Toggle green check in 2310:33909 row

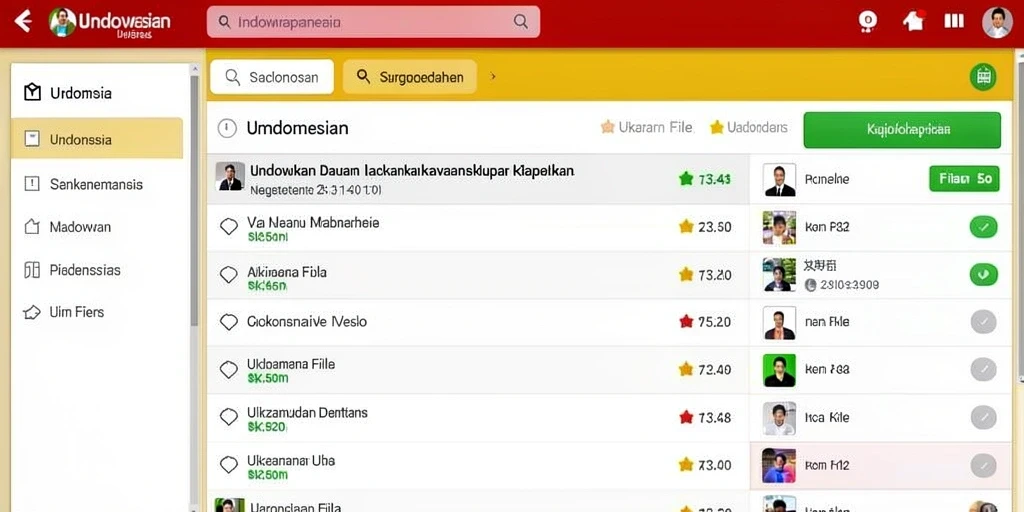[x=984, y=274]
